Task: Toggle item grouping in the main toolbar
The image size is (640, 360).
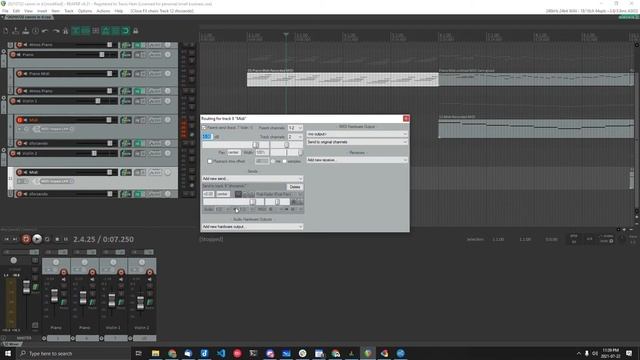Action: click(86, 31)
